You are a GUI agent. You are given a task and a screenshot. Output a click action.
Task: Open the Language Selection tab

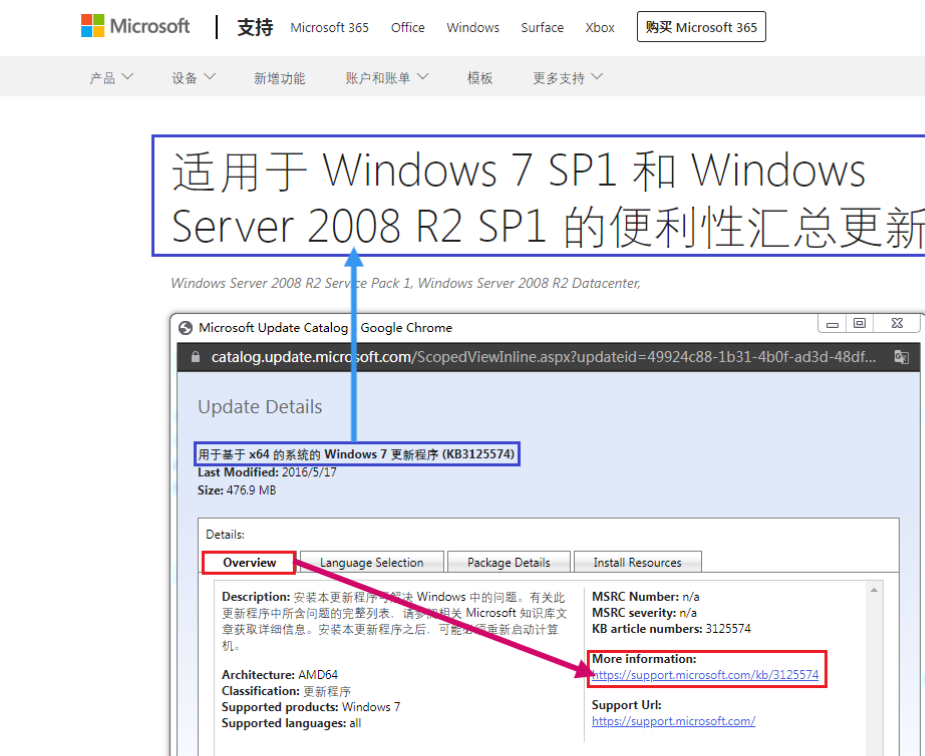pos(371,562)
